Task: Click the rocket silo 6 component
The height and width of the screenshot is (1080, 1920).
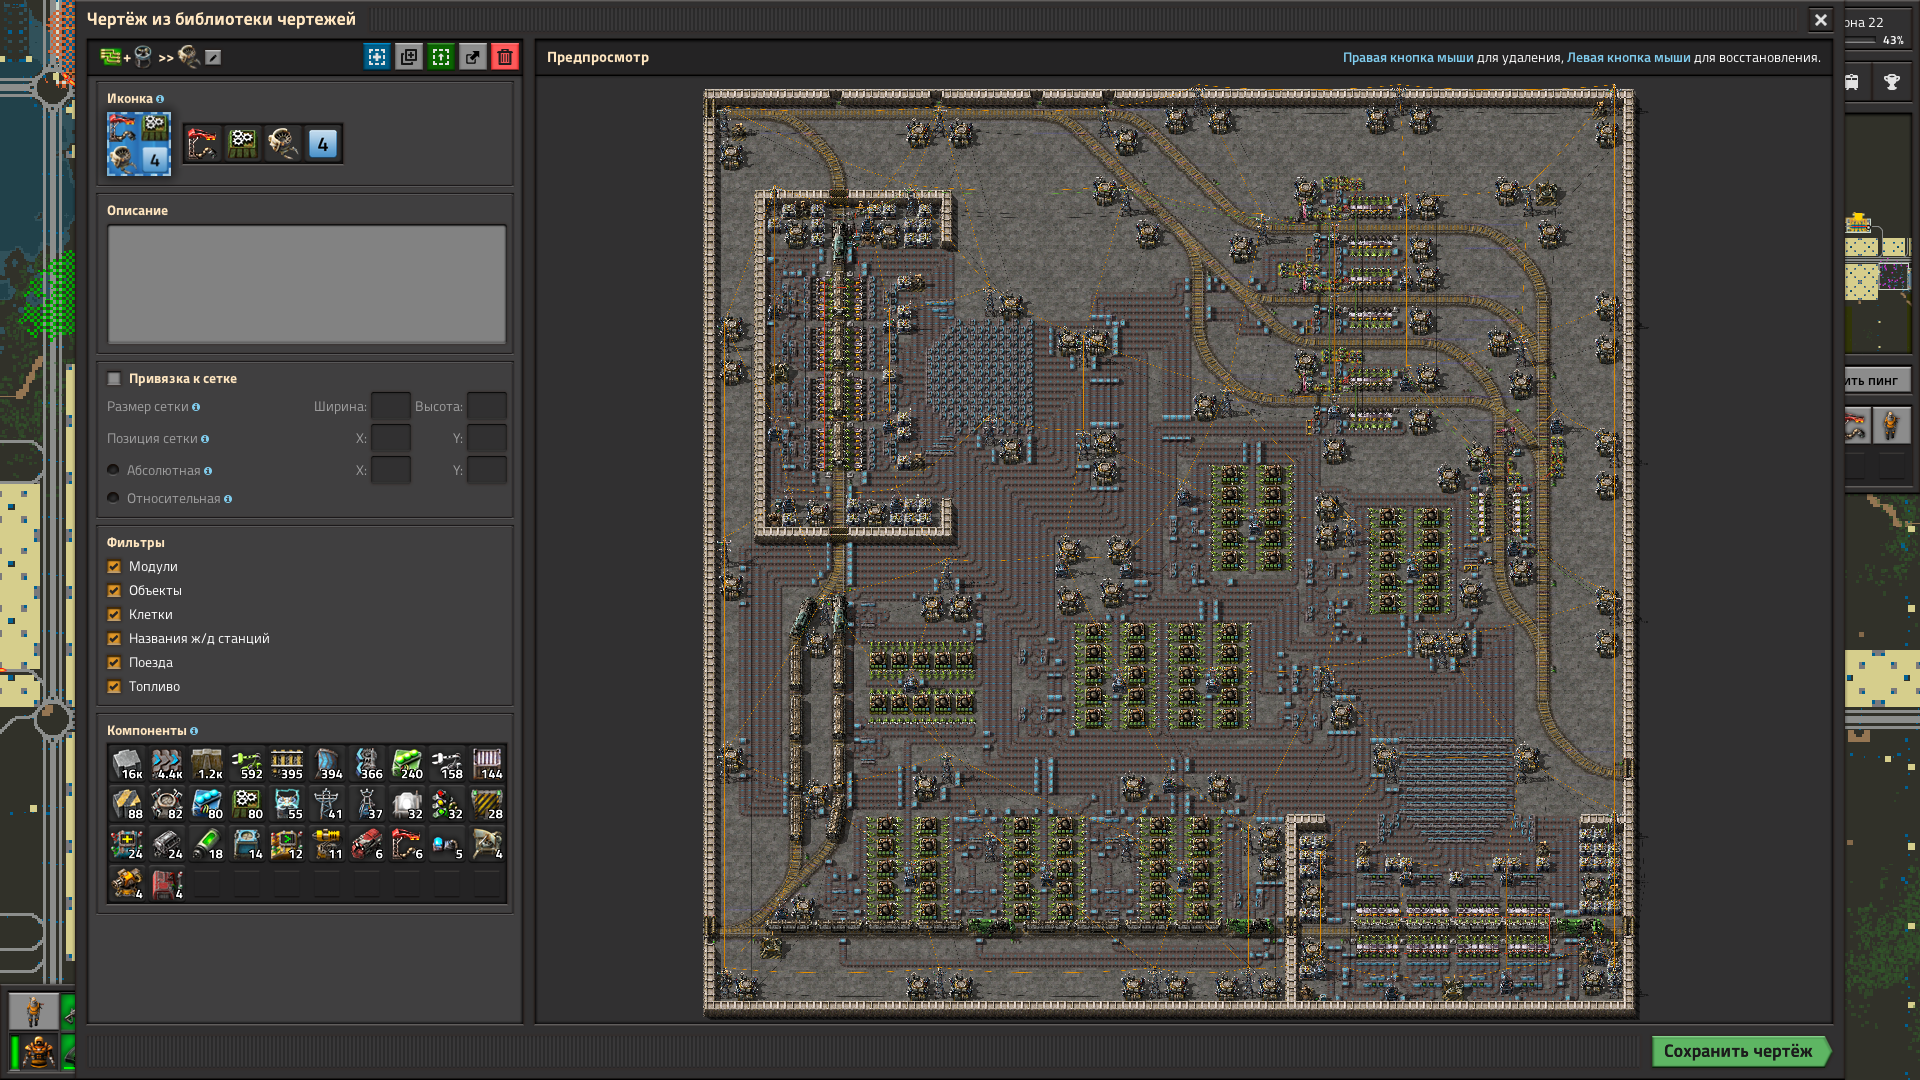Action: 407,844
